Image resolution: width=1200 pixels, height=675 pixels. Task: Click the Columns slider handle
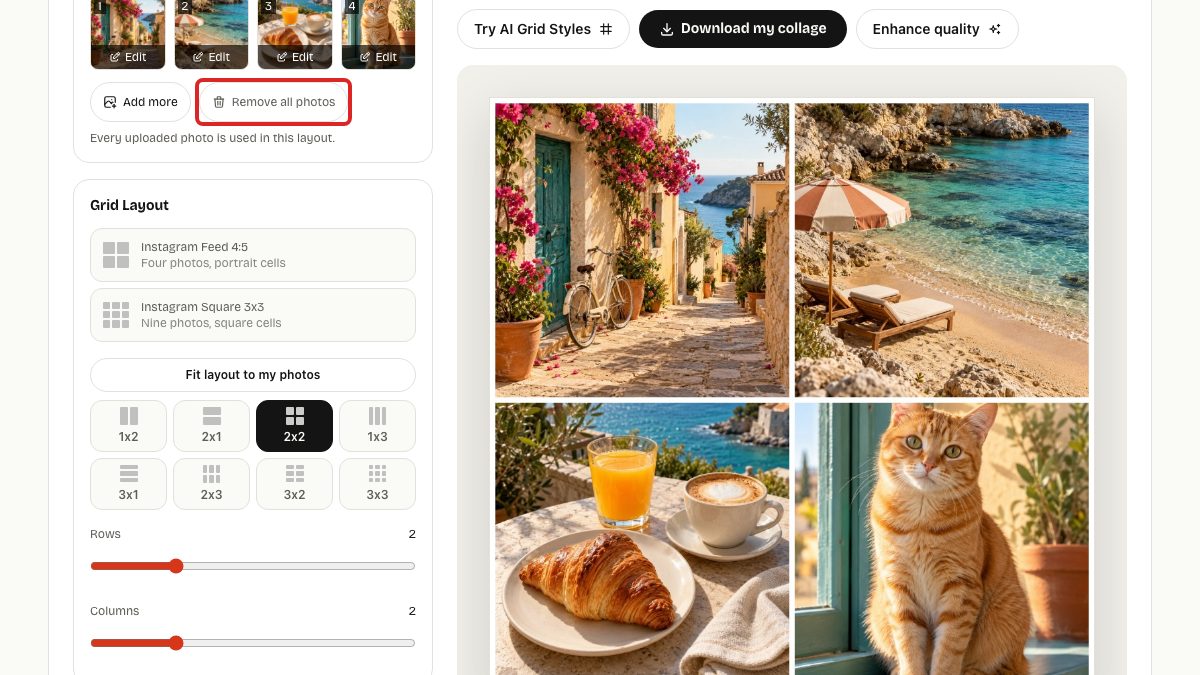coord(176,643)
